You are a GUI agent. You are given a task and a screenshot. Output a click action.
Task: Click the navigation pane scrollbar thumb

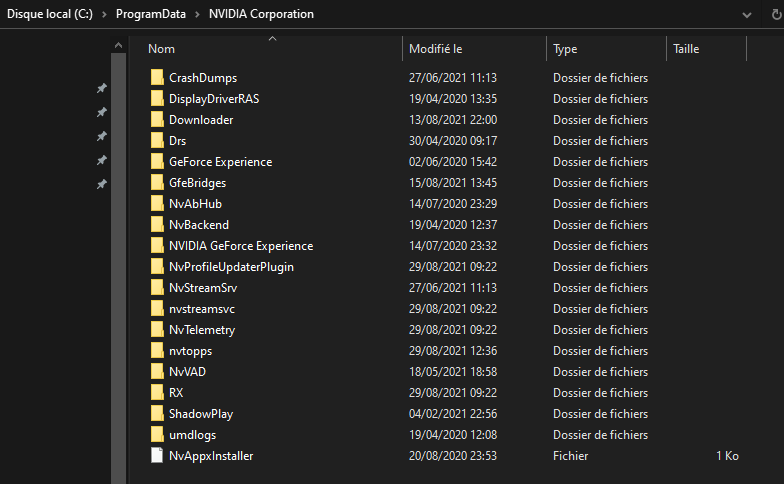tap(118, 268)
